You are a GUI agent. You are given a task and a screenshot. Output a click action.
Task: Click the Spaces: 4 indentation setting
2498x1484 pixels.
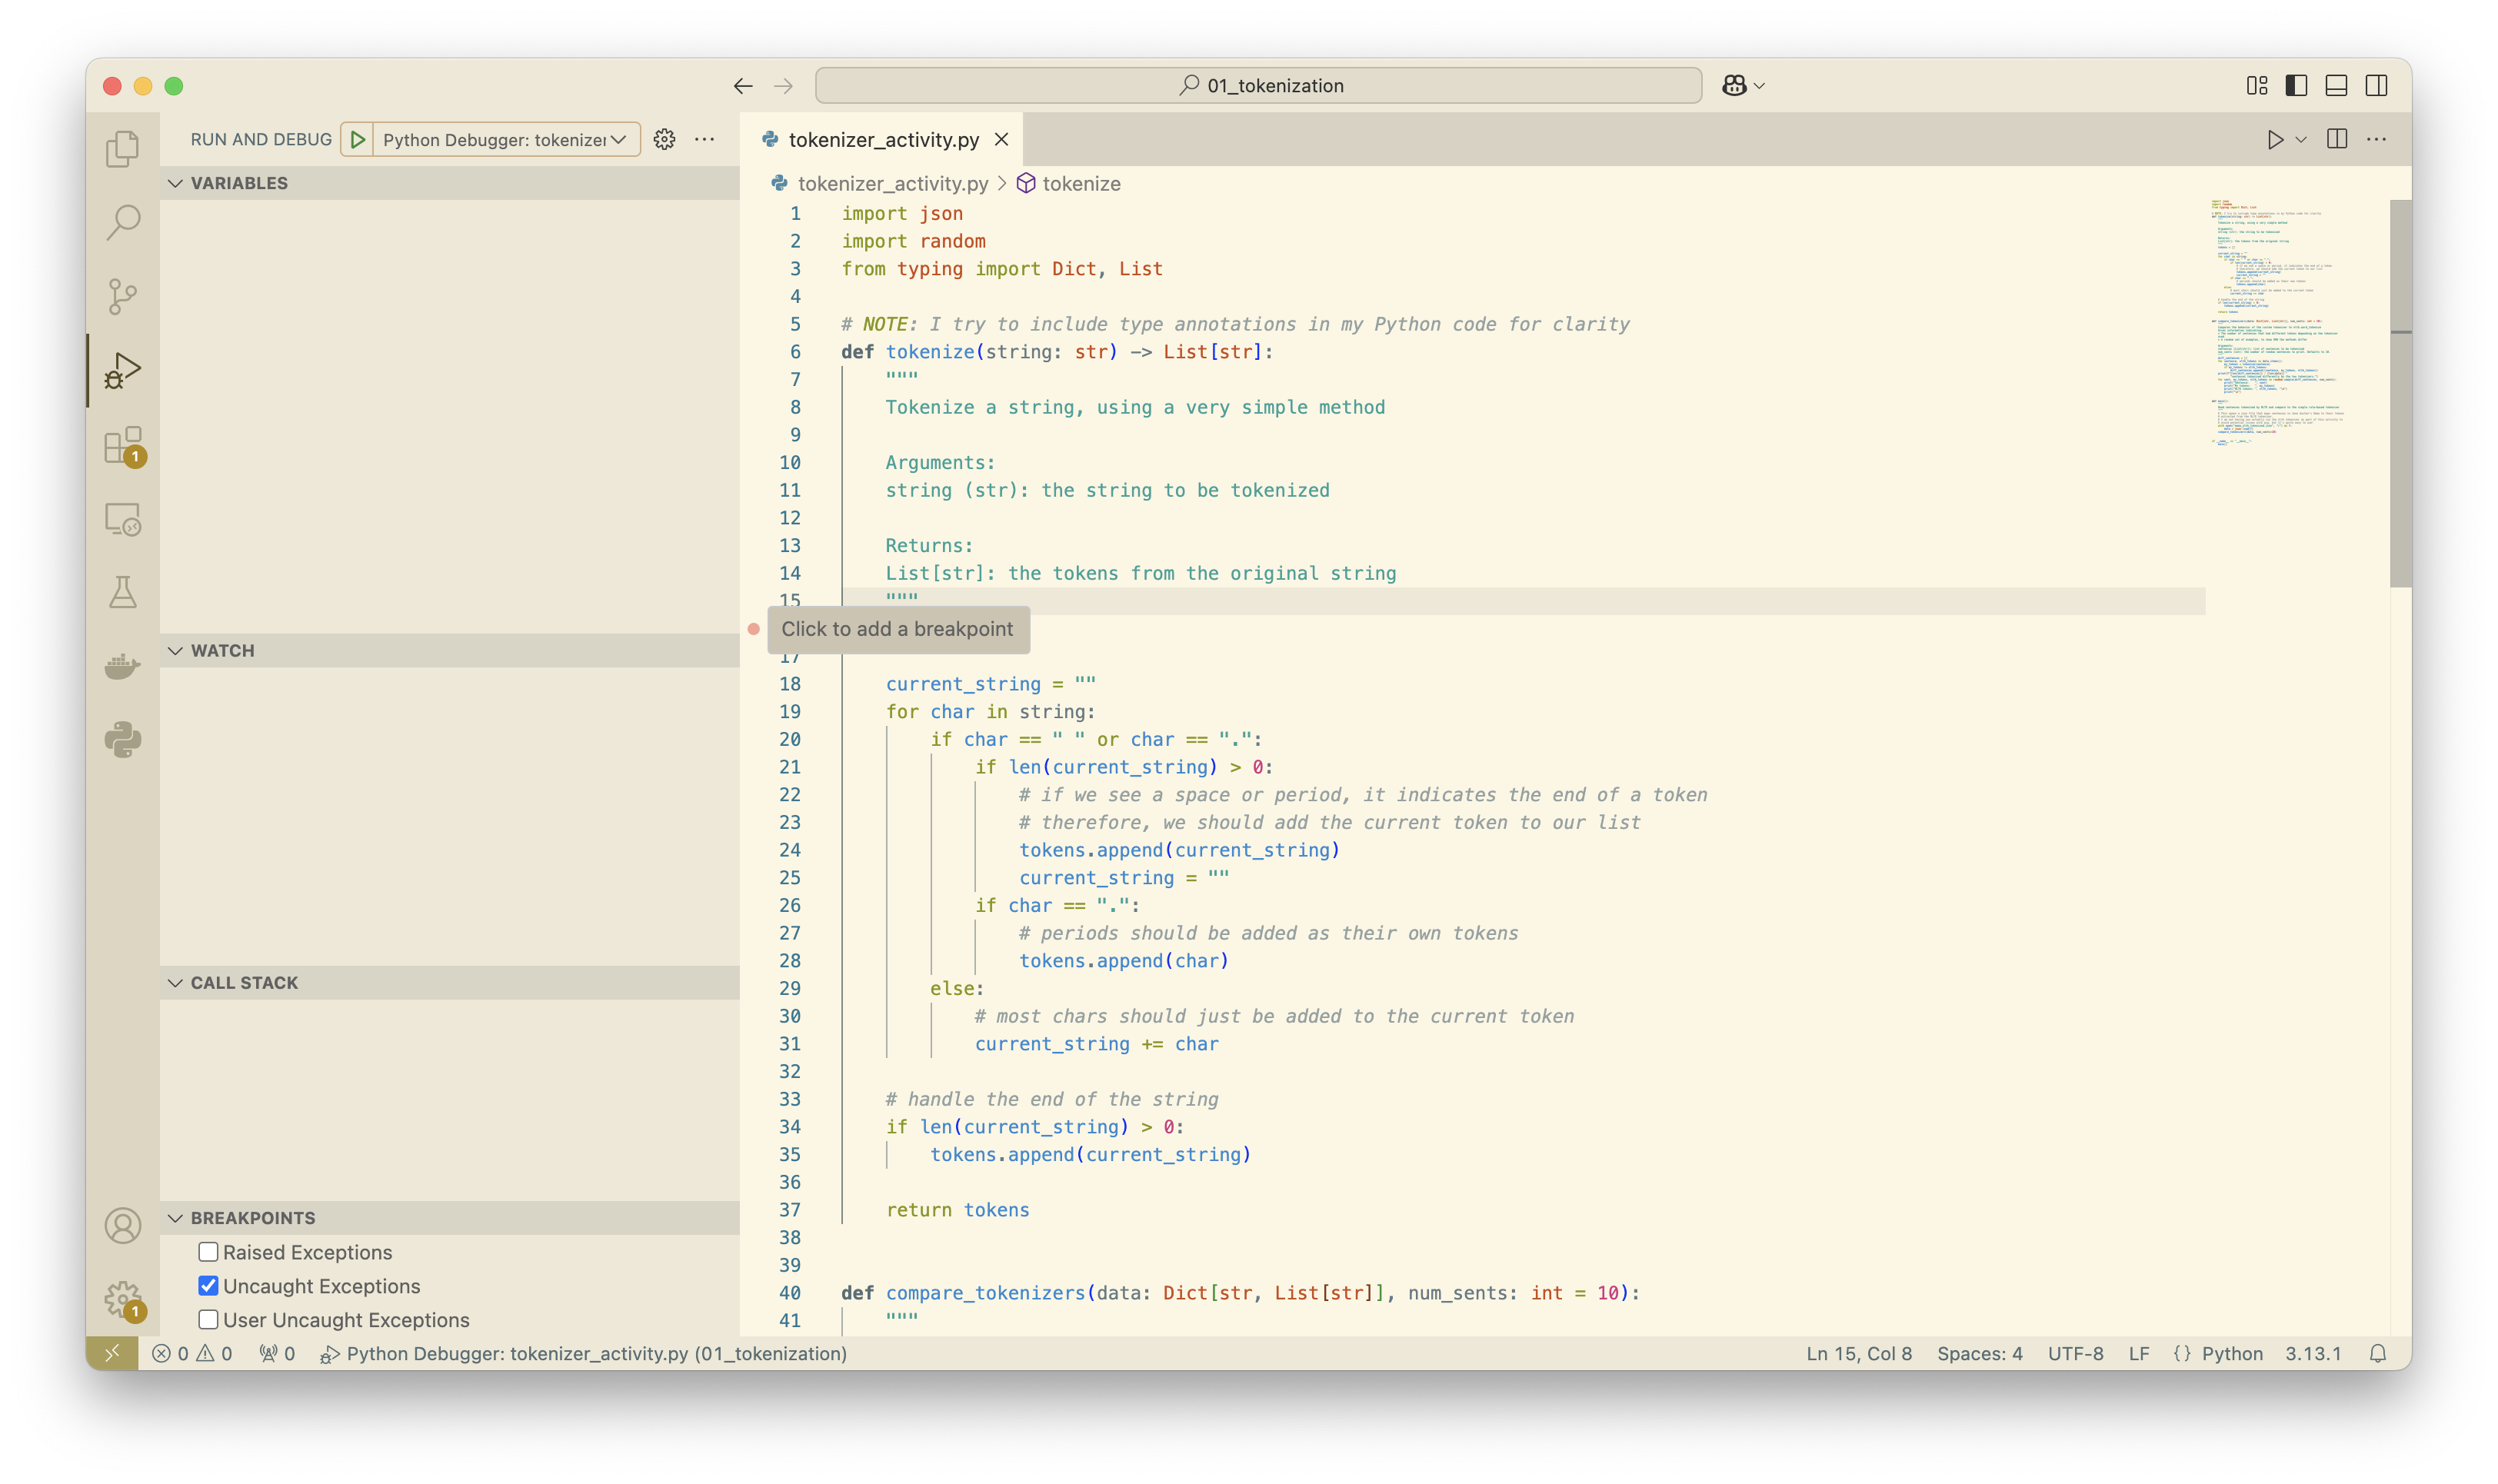1979,1353
